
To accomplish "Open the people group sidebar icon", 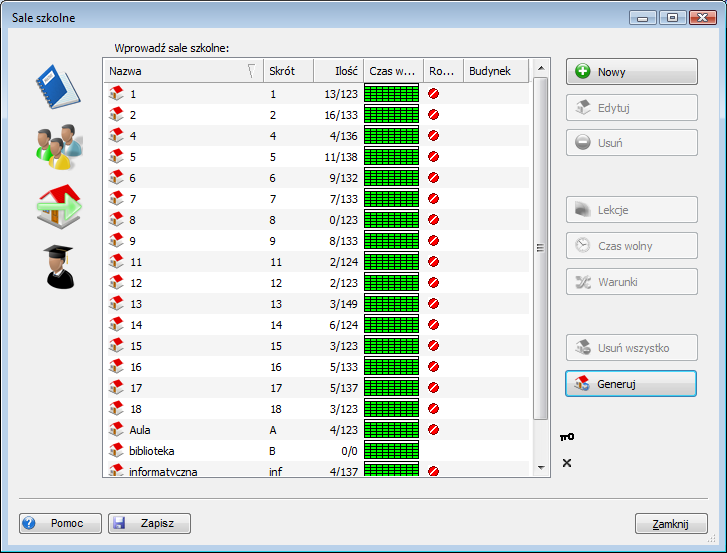I will [59, 146].
